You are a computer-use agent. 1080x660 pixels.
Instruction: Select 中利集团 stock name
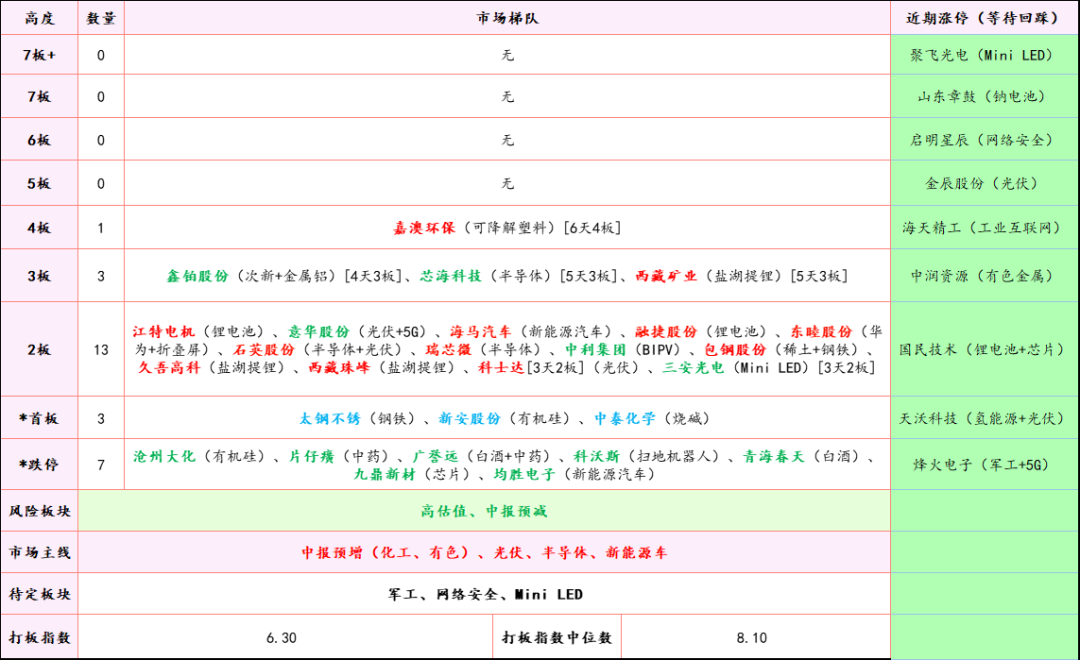click(596, 349)
